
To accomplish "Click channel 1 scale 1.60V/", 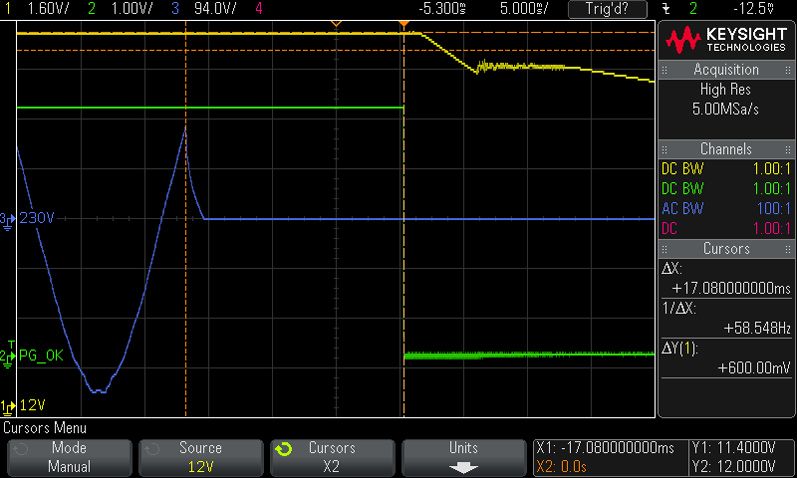I will [x=47, y=8].
